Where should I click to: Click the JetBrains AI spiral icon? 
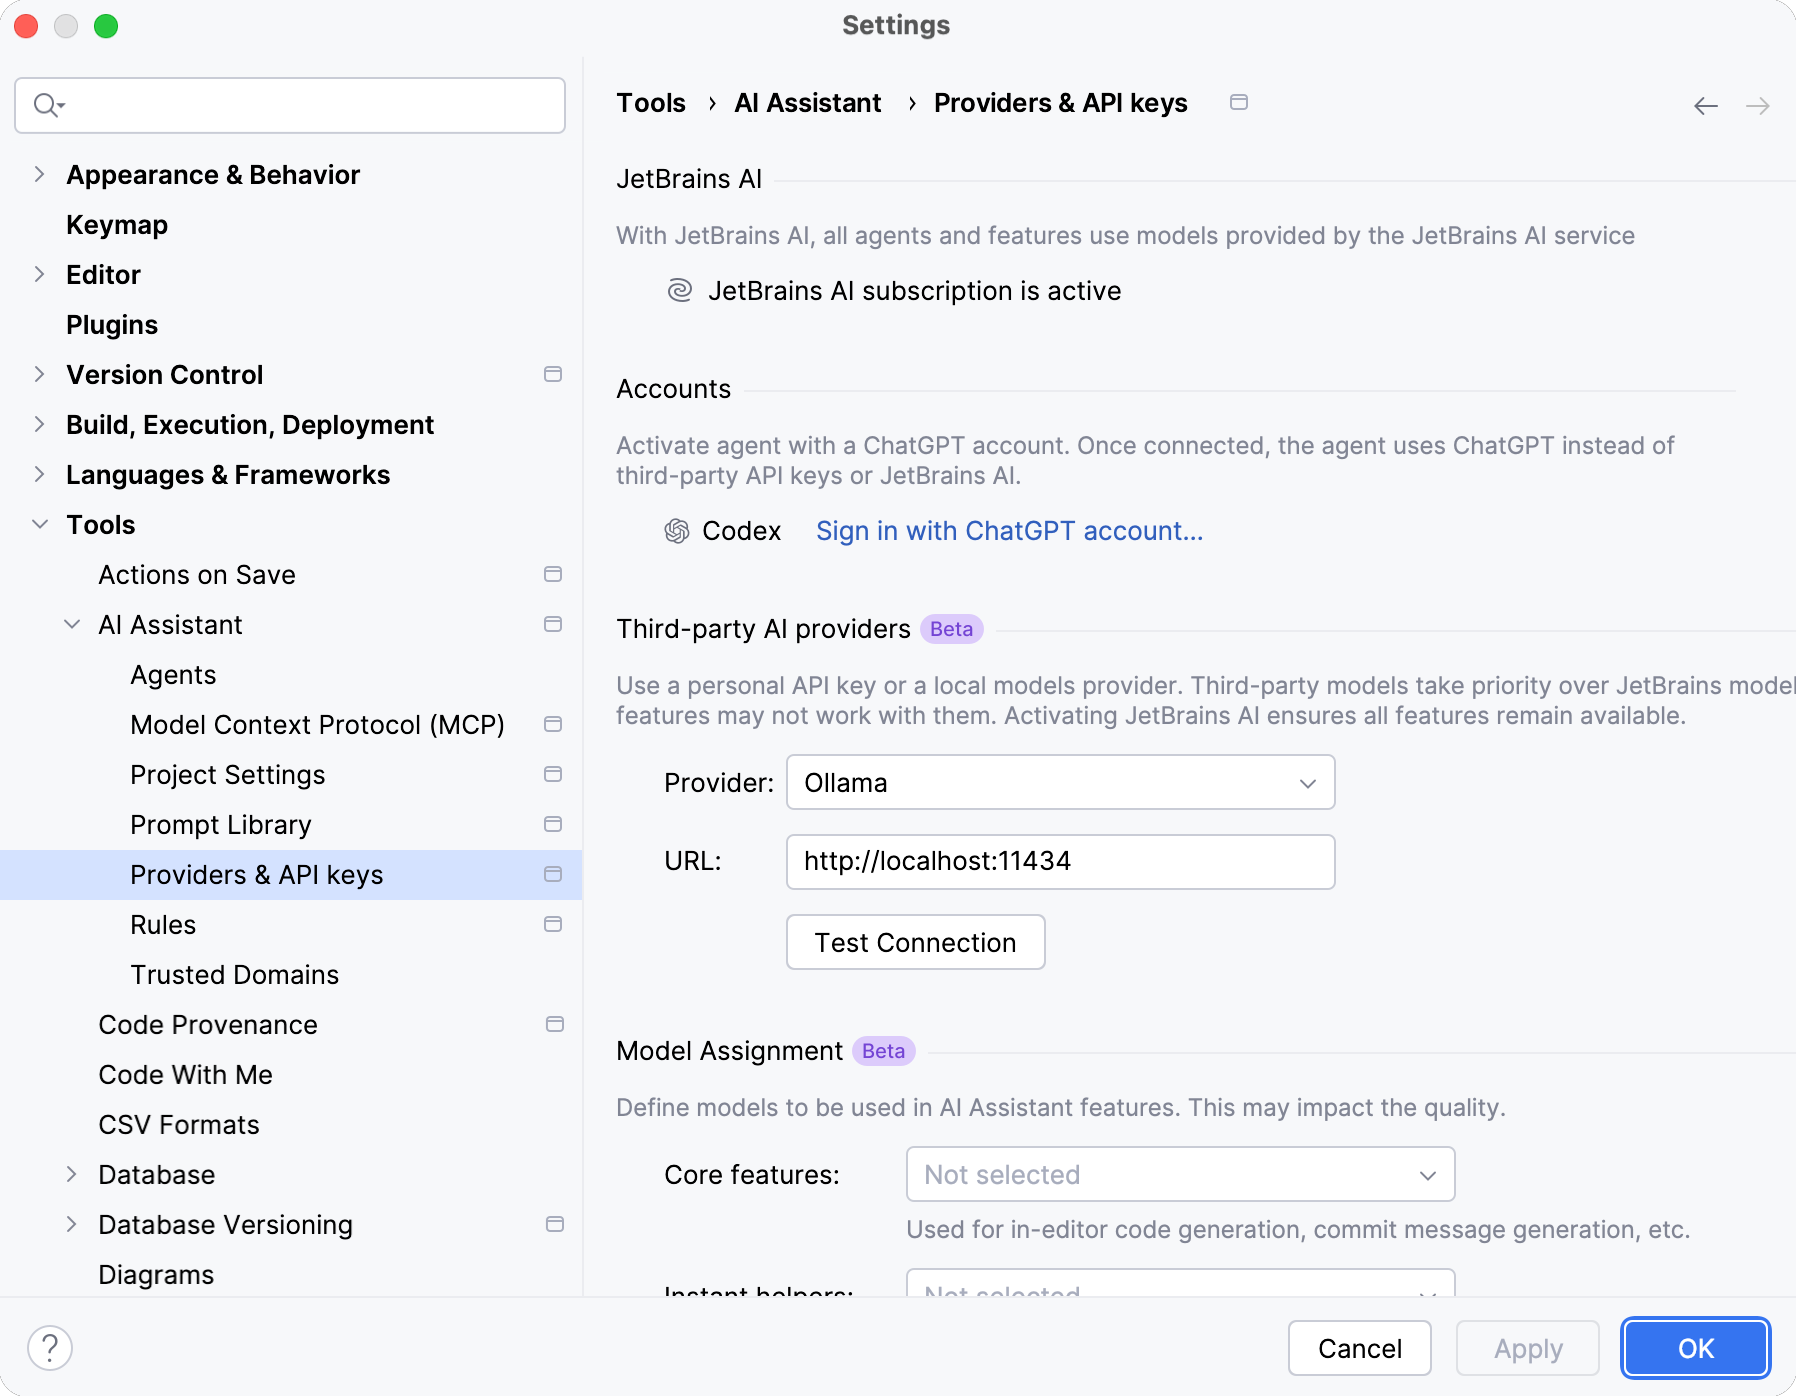click(x=680, y=291)
